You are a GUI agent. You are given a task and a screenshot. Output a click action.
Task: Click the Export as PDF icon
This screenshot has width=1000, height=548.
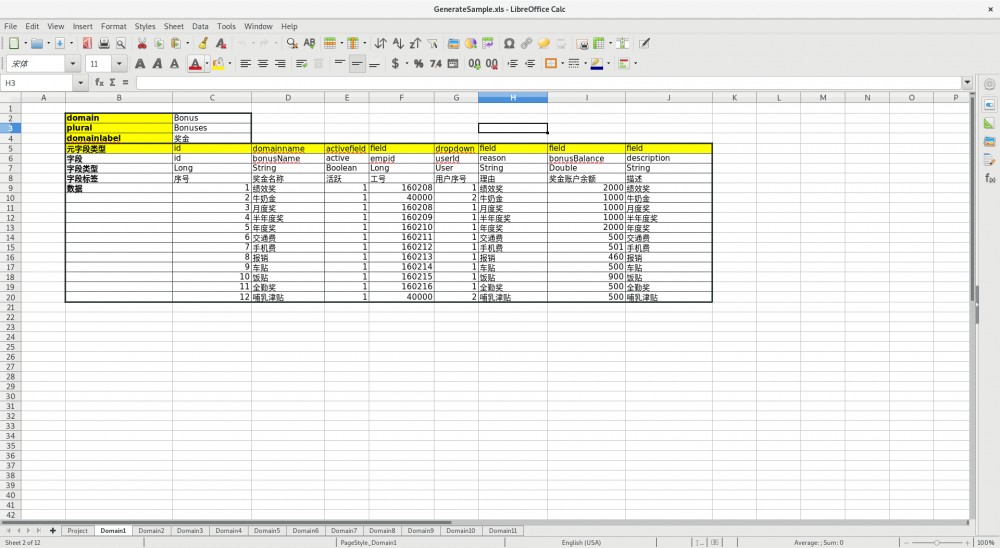coord(87,43)
